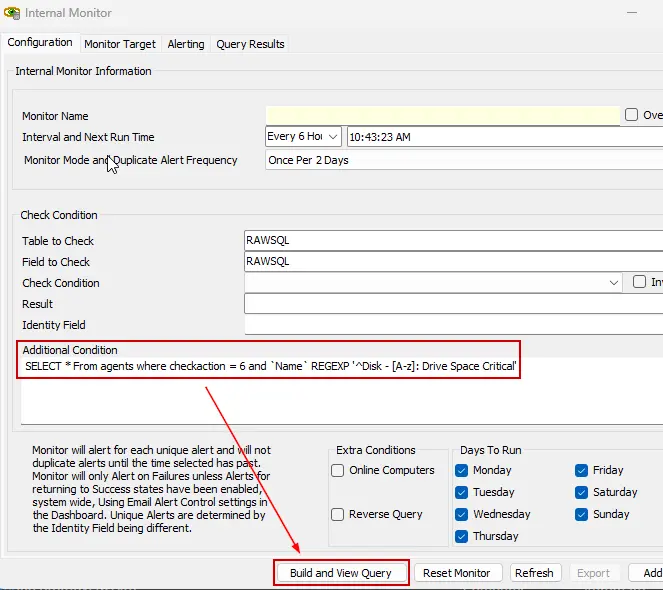Image resolution: width=663 pixels, height=590 pixels.
Task: Open the Monitor Target tab
Action: click(120, 44)
